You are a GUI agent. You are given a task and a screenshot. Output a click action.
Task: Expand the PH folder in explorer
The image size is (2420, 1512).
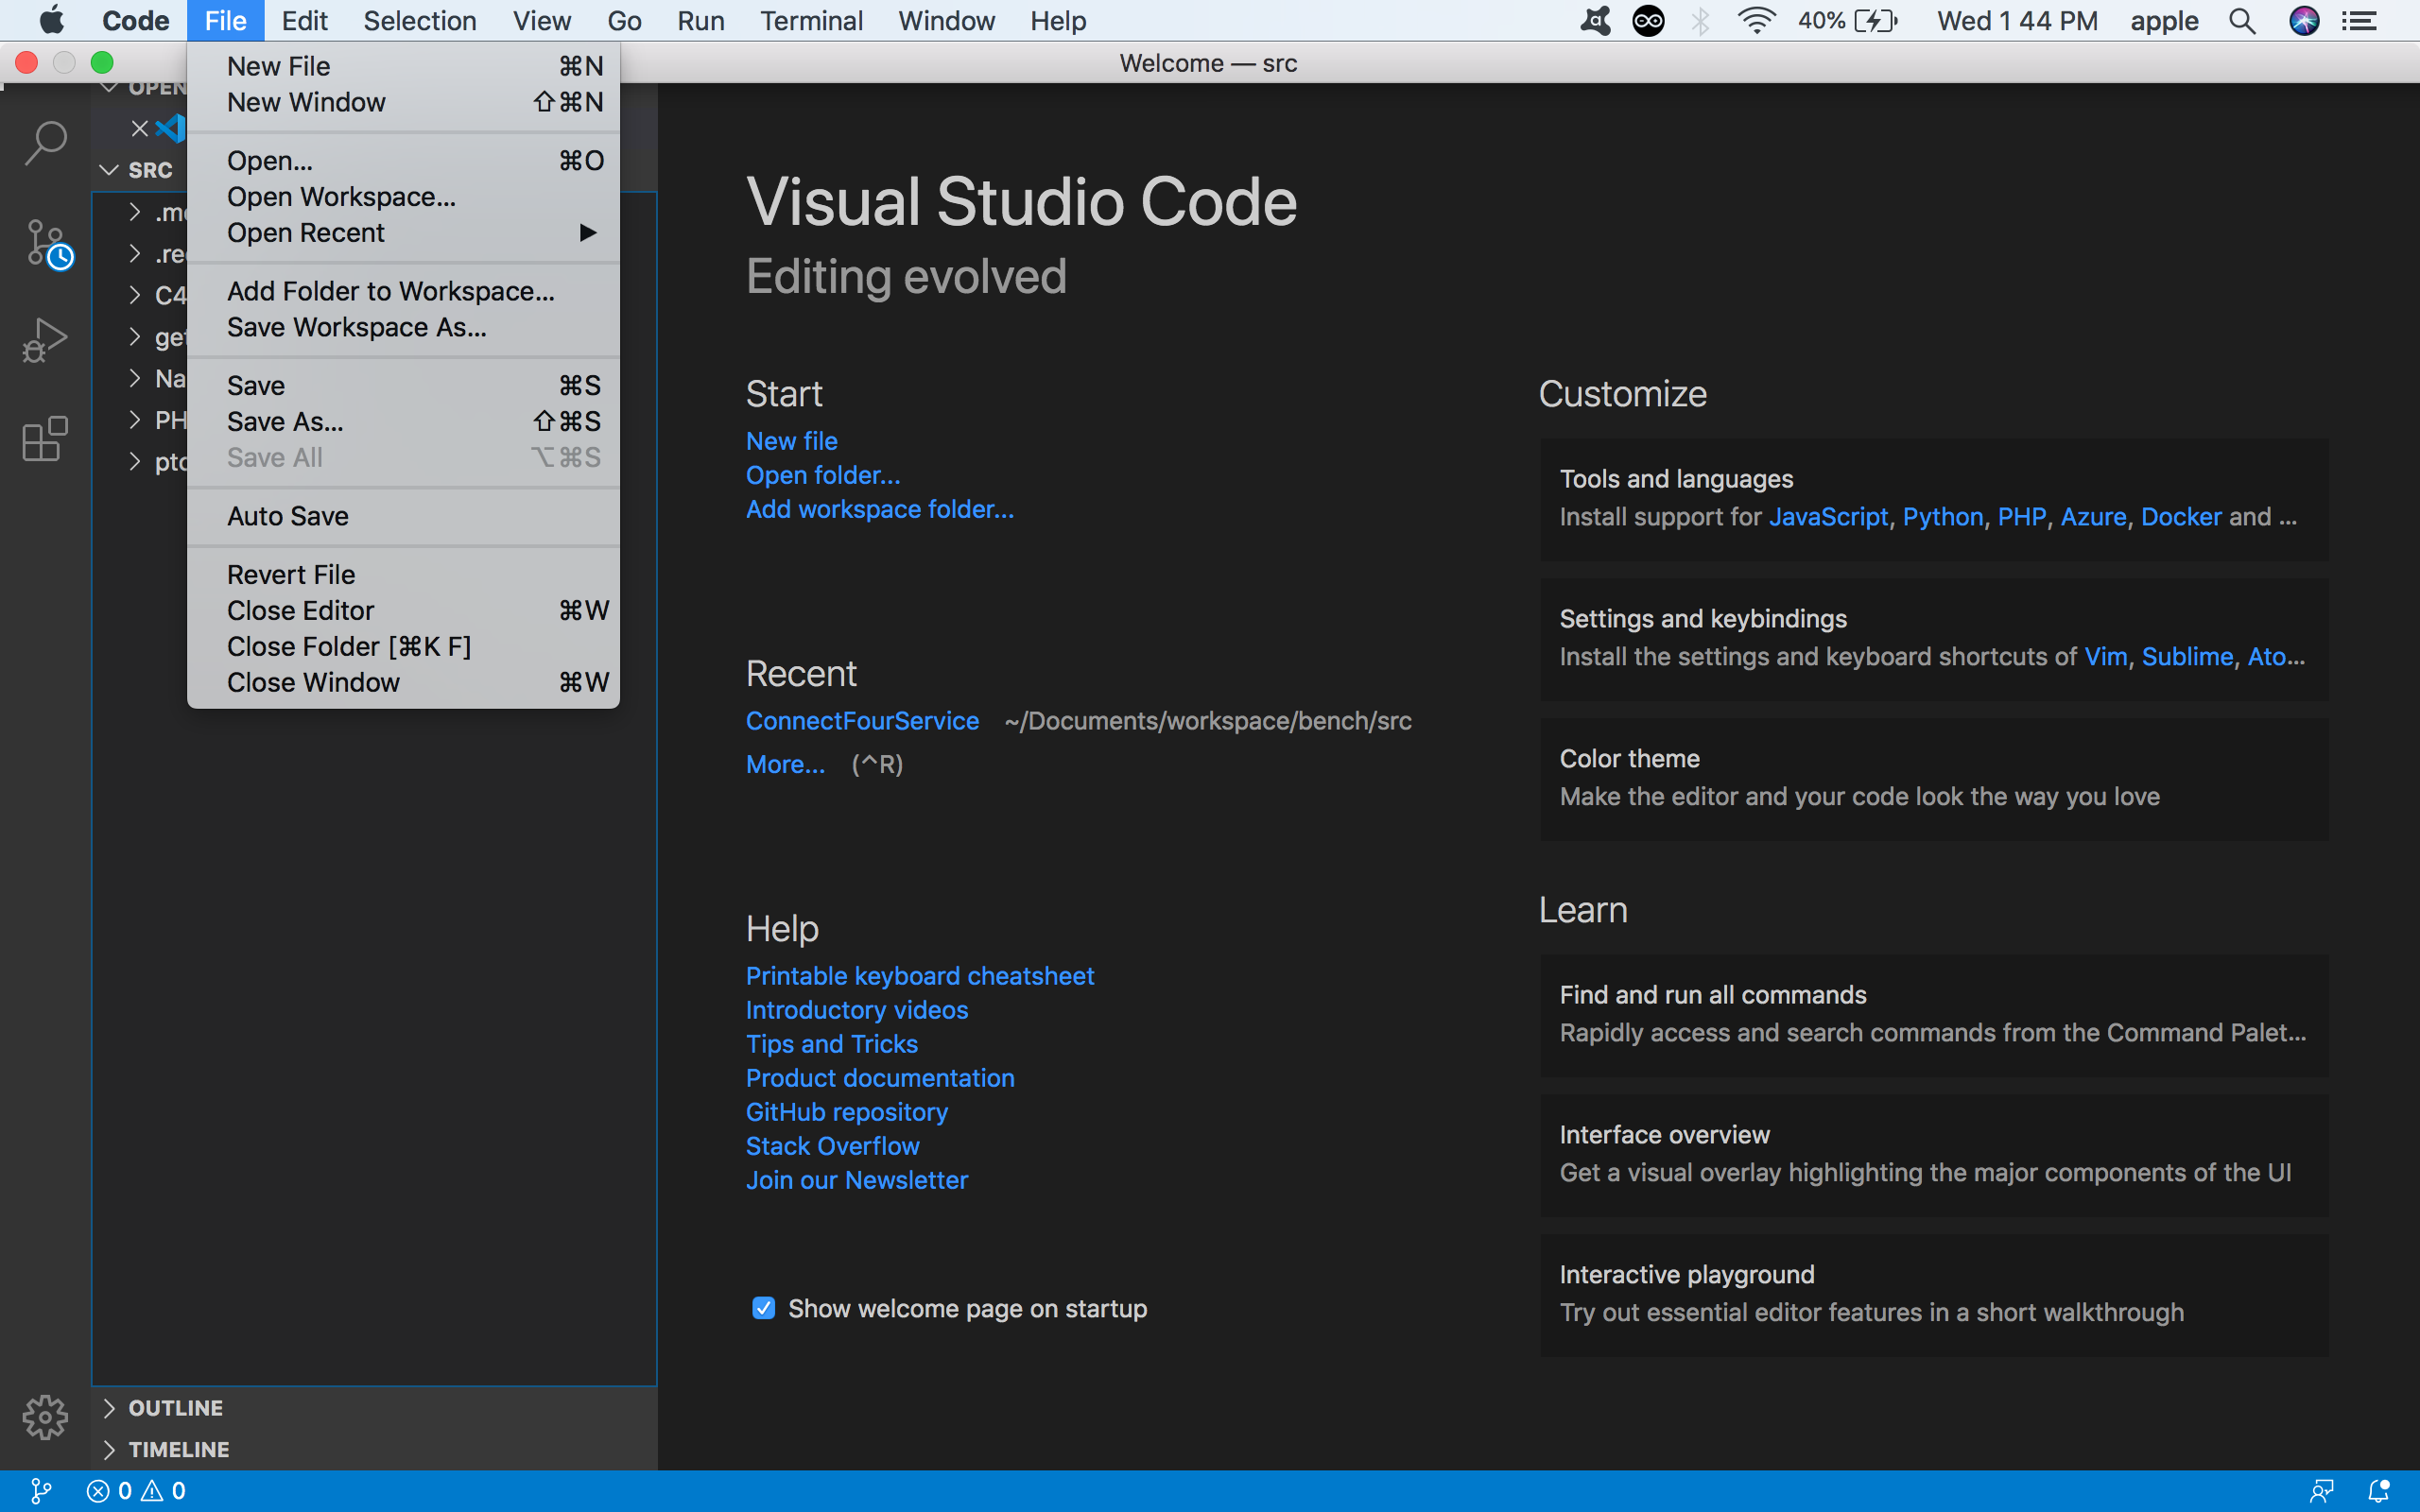(x=135, y=420)
